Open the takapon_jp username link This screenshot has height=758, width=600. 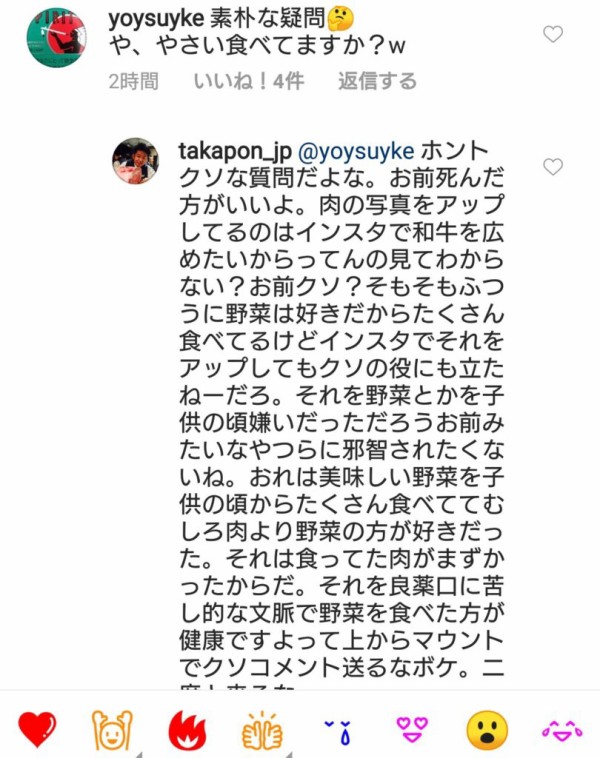pyautogui.click(x=234, y=151)
